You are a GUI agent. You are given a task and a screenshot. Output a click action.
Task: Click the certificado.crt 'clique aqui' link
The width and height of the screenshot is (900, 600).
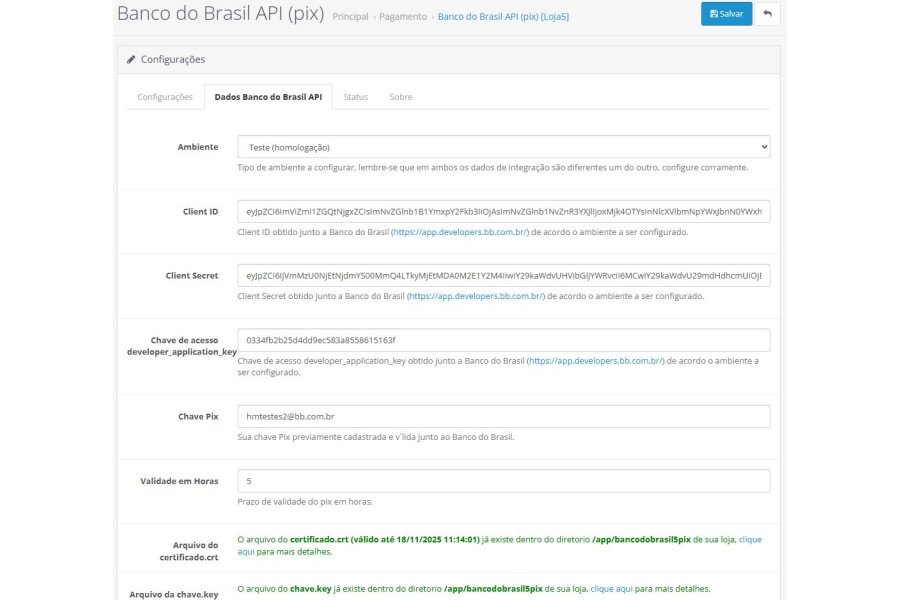click(x=750, y=540)
